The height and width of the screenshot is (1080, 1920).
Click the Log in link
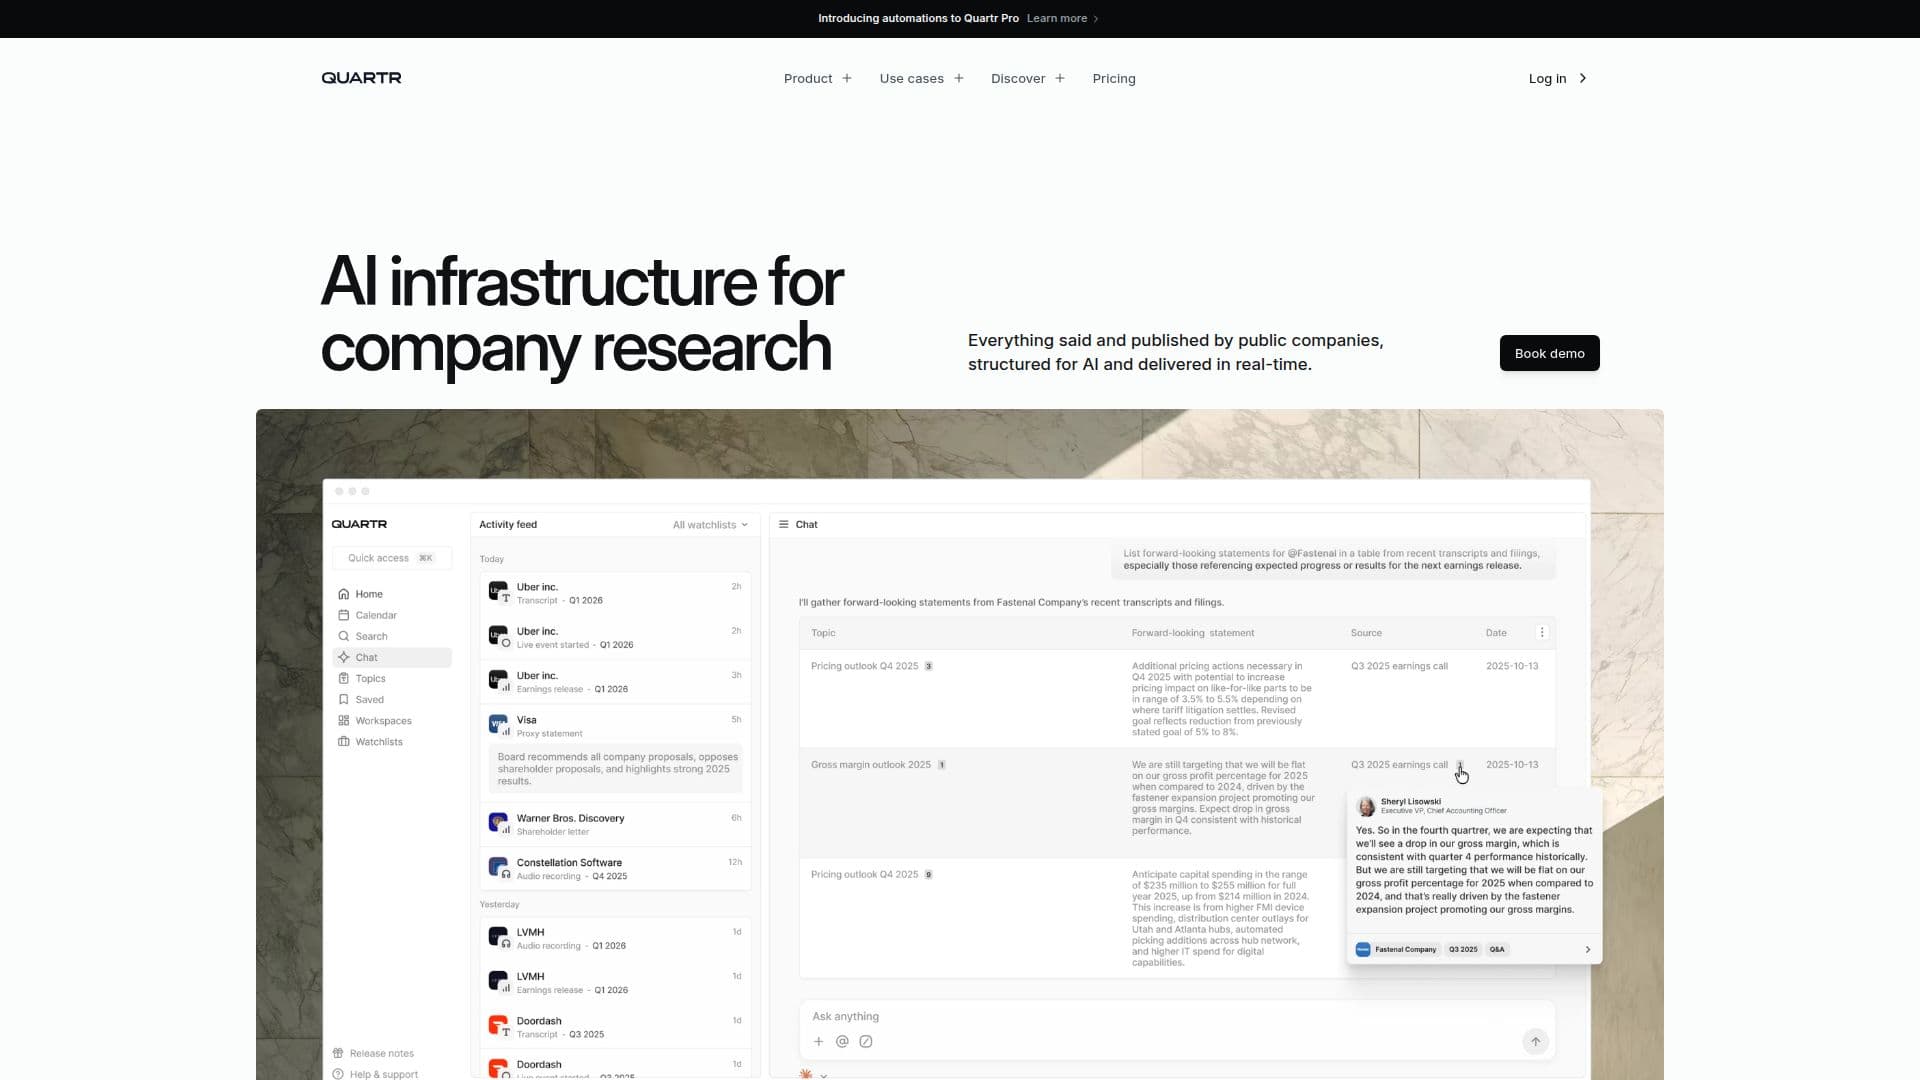click(x=1557, y=78)
